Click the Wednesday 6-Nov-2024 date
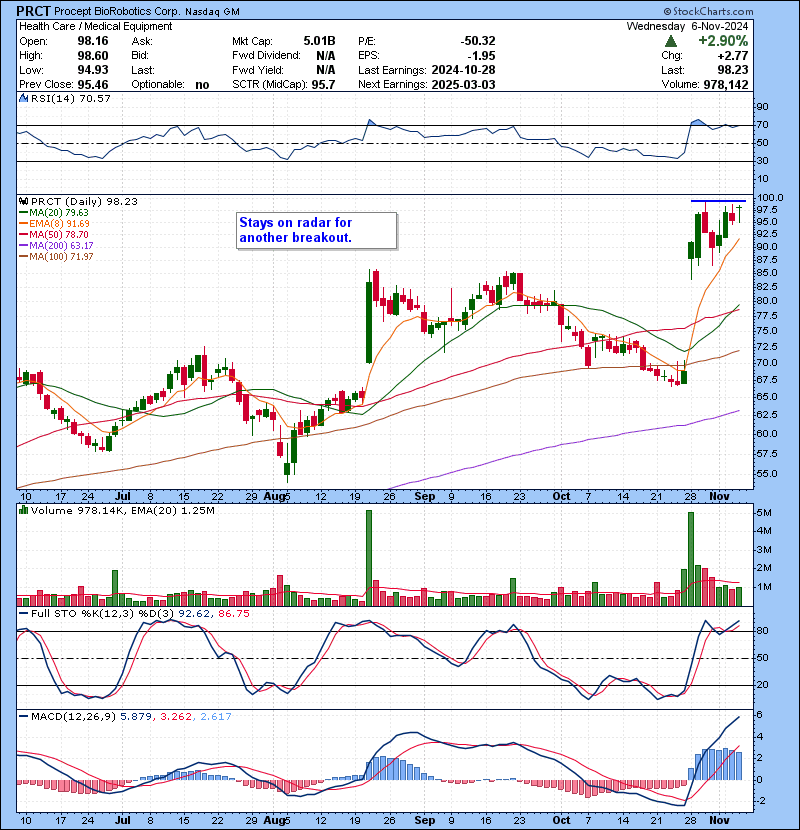Screen dimensions: 800x830 [687, 26]
